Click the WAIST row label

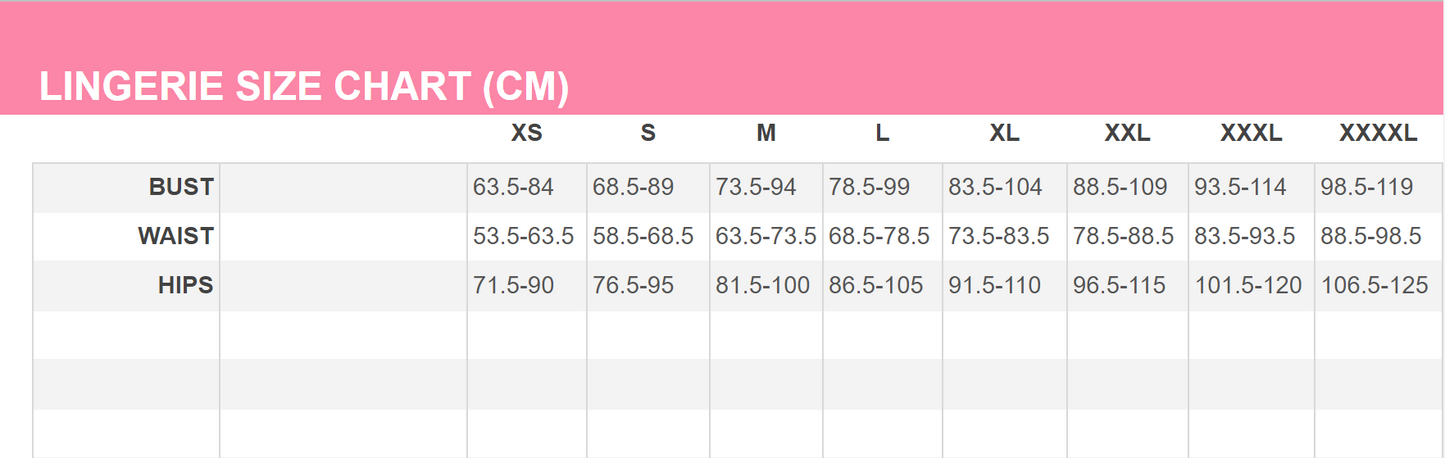(176, 237)
